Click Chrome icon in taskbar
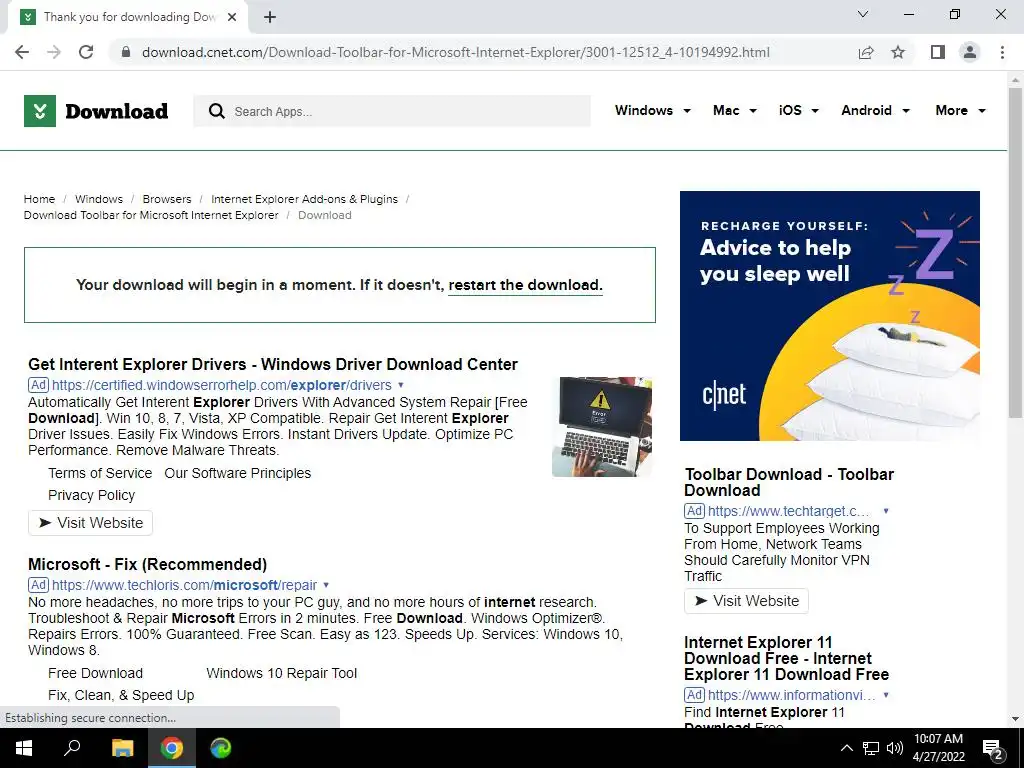 172,748
